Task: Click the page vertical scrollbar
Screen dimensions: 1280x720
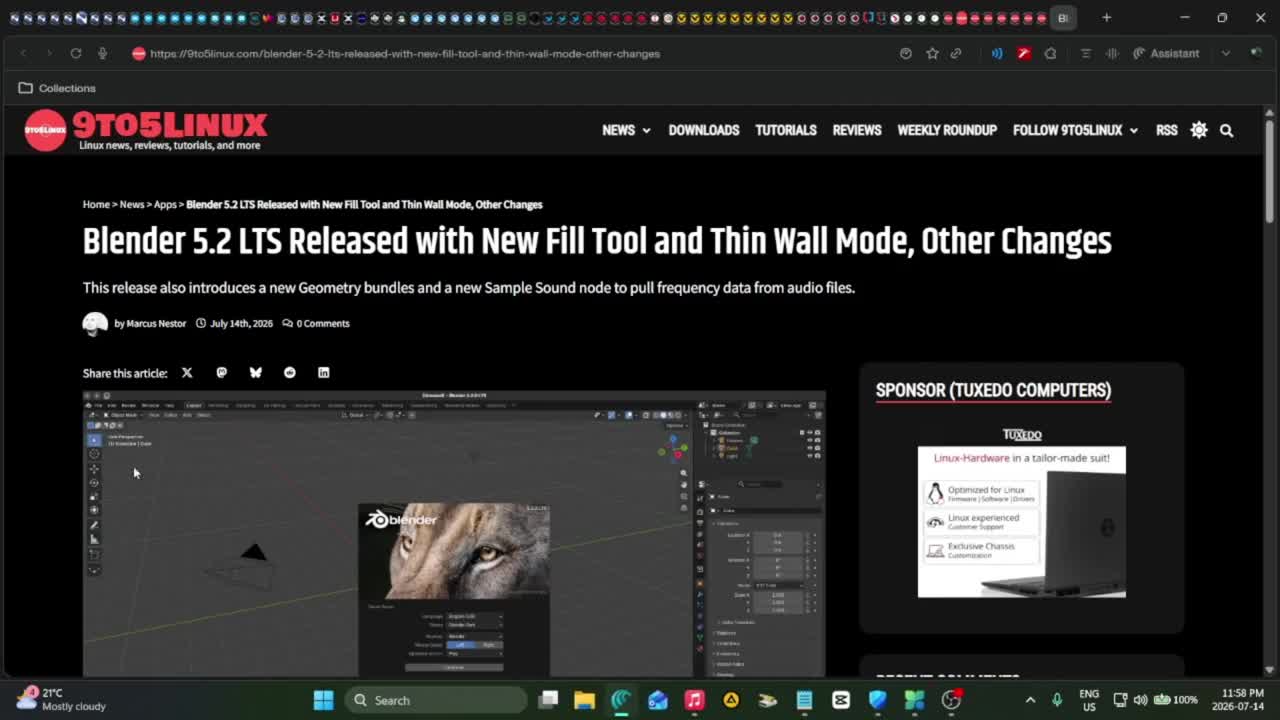Action: tap(1269, 170)
